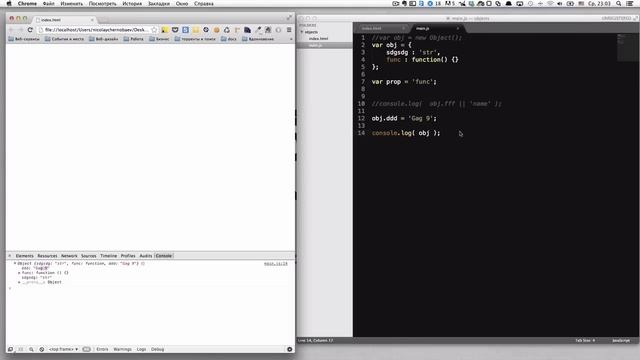
Task: Bookmark this page with the star icon
Action: click(x=154, y=30)
